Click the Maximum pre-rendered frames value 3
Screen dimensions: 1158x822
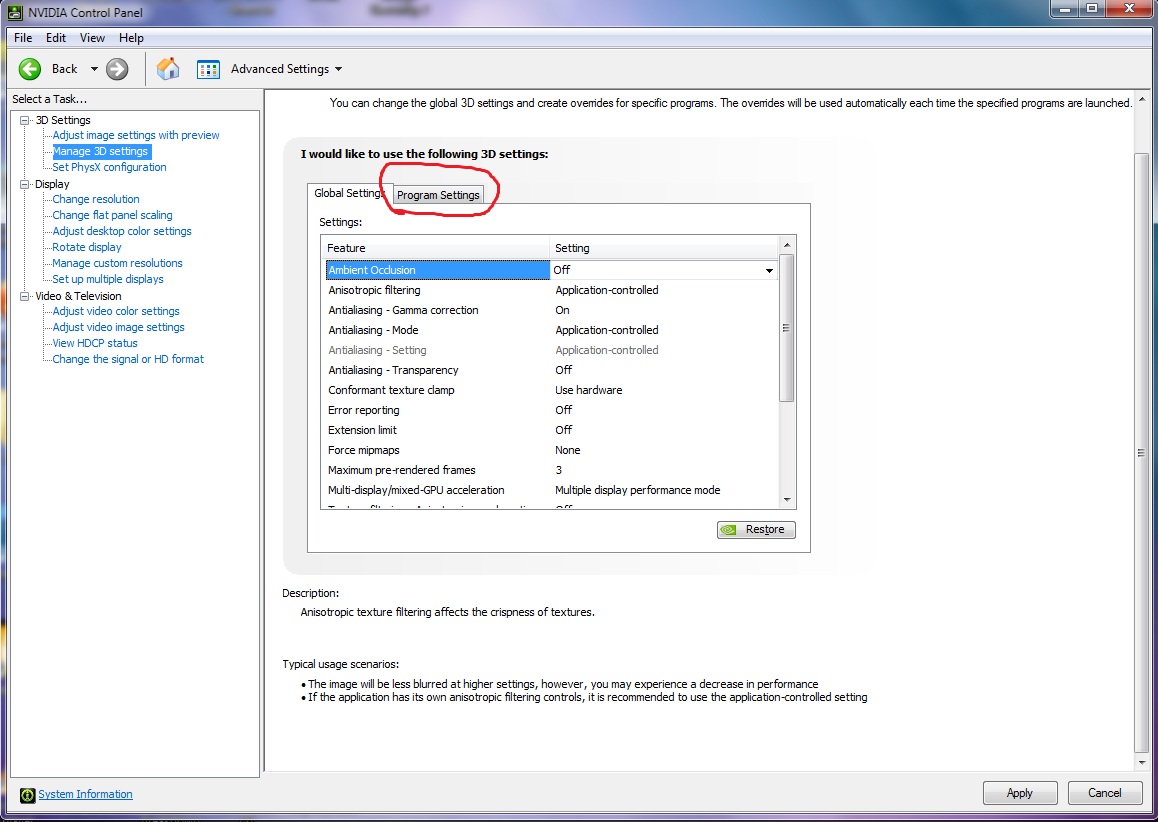pos(558,470)
